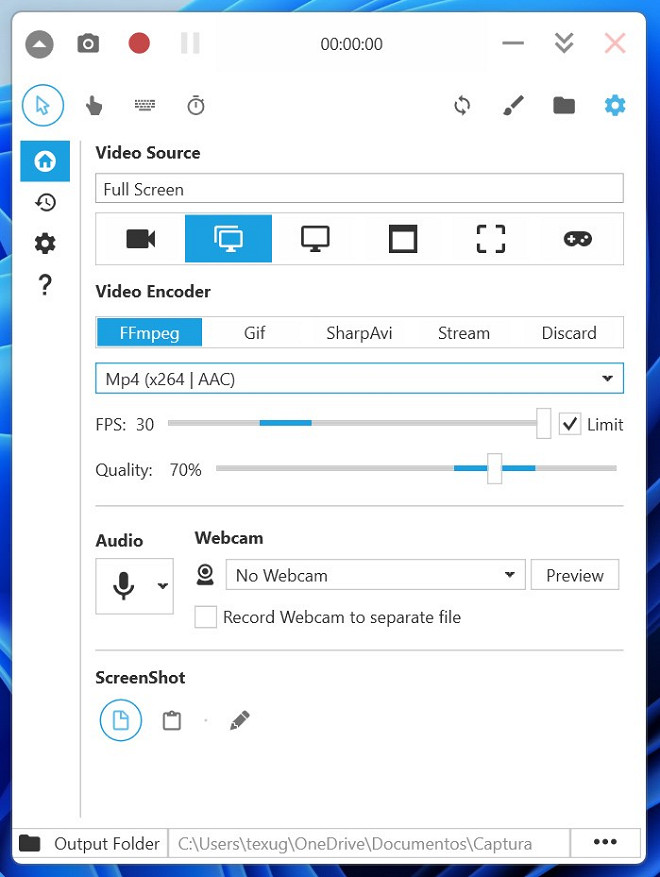Click the Output Folder label
Image resolution: width=660 pixels, height=877 pixels.
click(x=107, y=843)
